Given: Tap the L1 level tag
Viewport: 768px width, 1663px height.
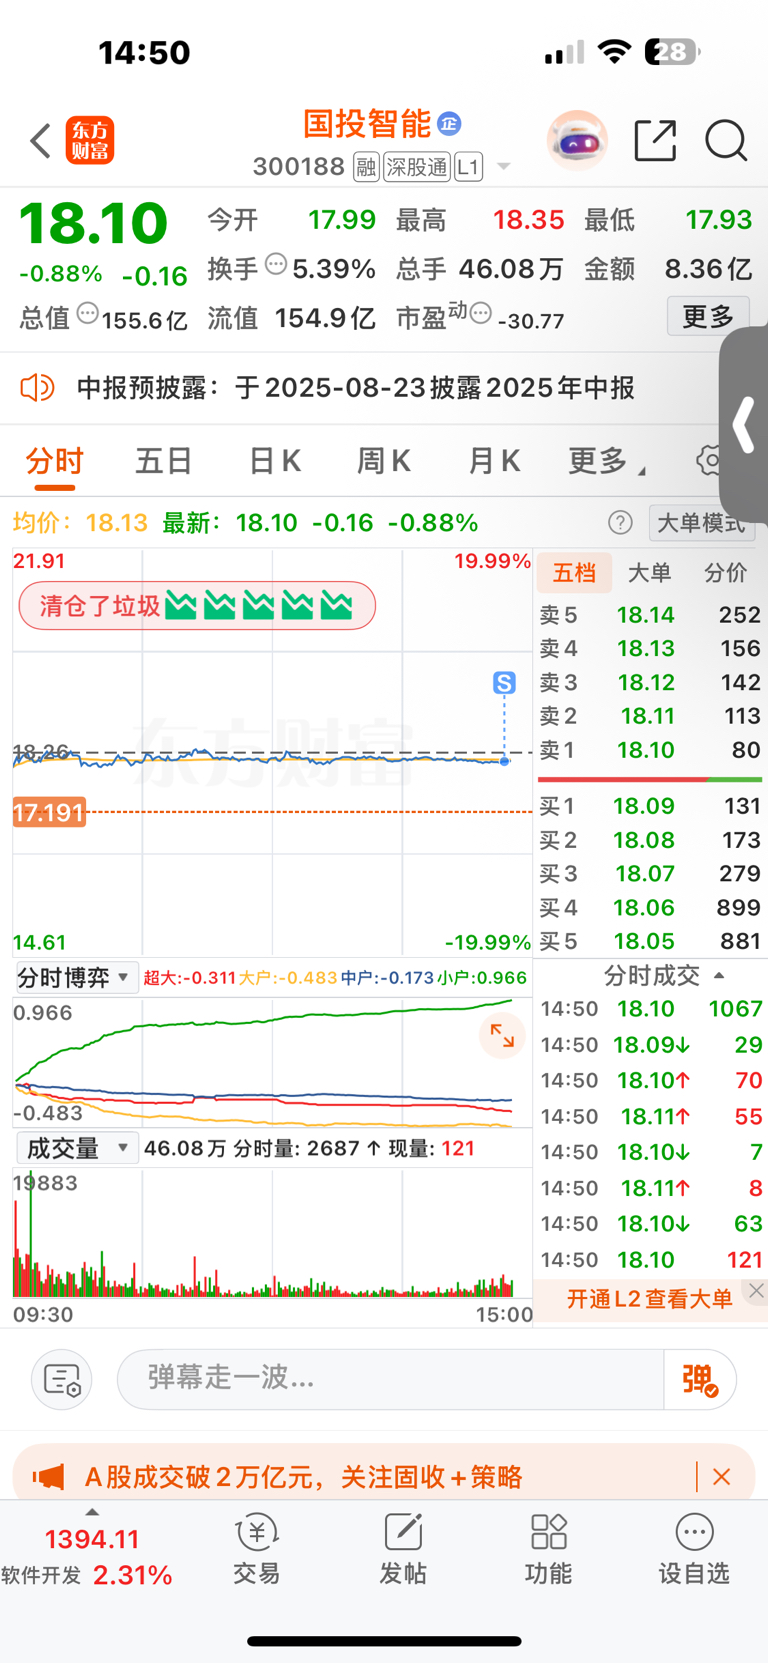Looking at the screenshot, I should [468, 167].
